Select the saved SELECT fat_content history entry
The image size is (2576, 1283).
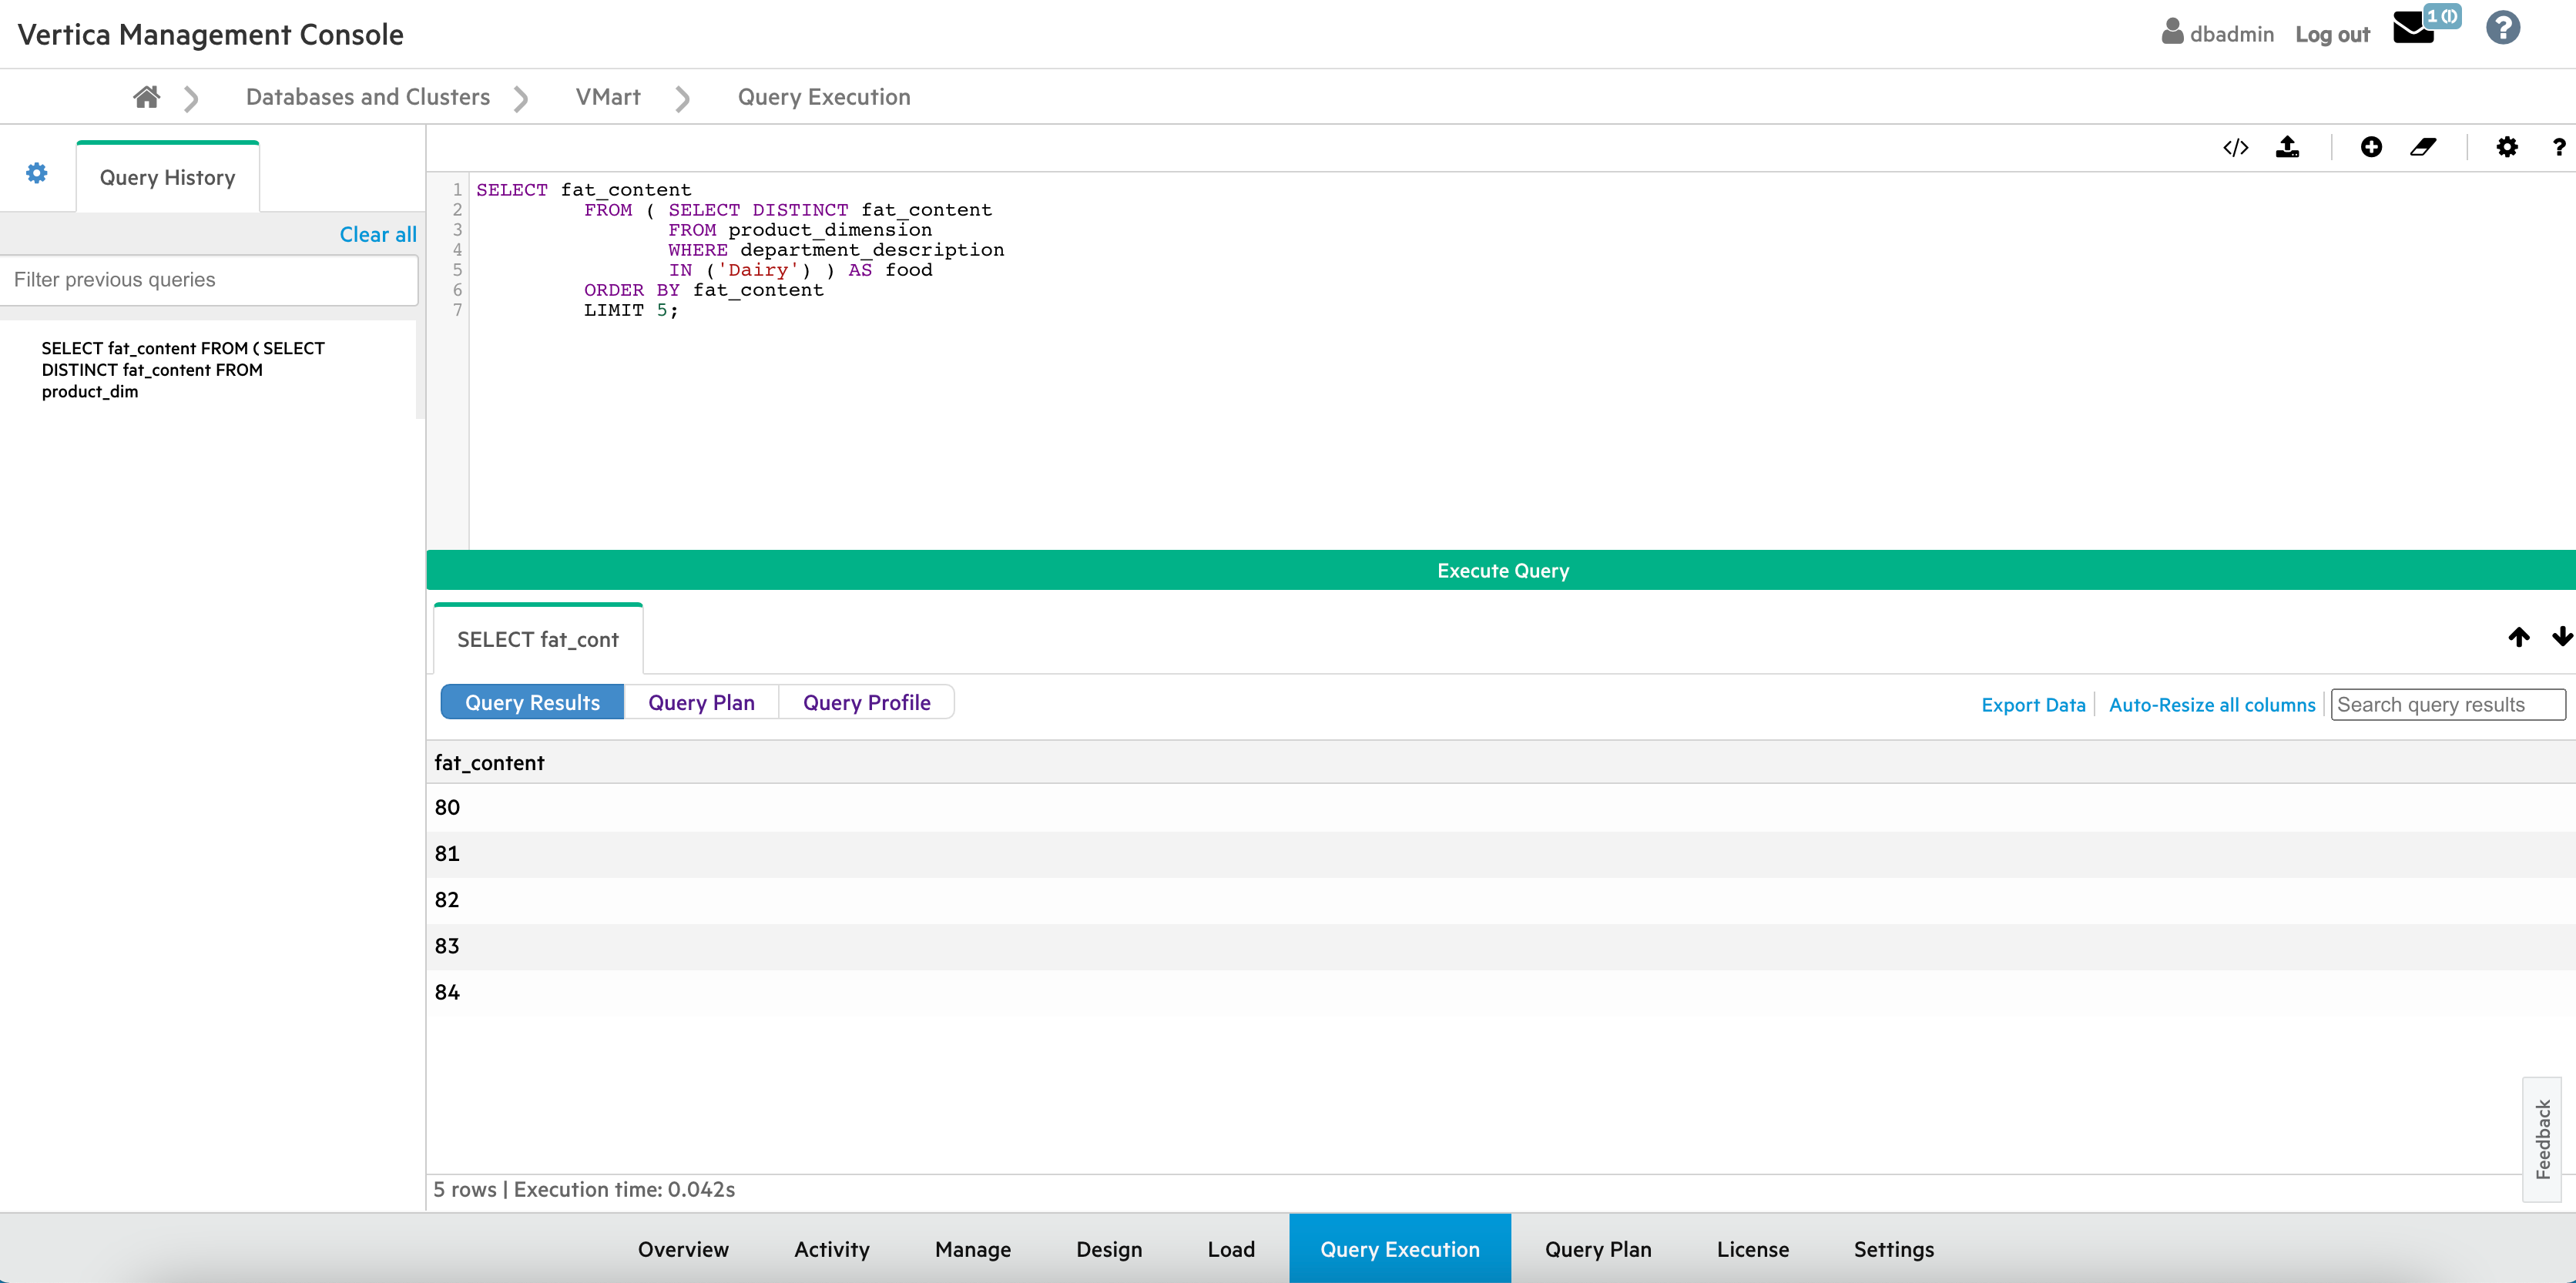[208, 370]
